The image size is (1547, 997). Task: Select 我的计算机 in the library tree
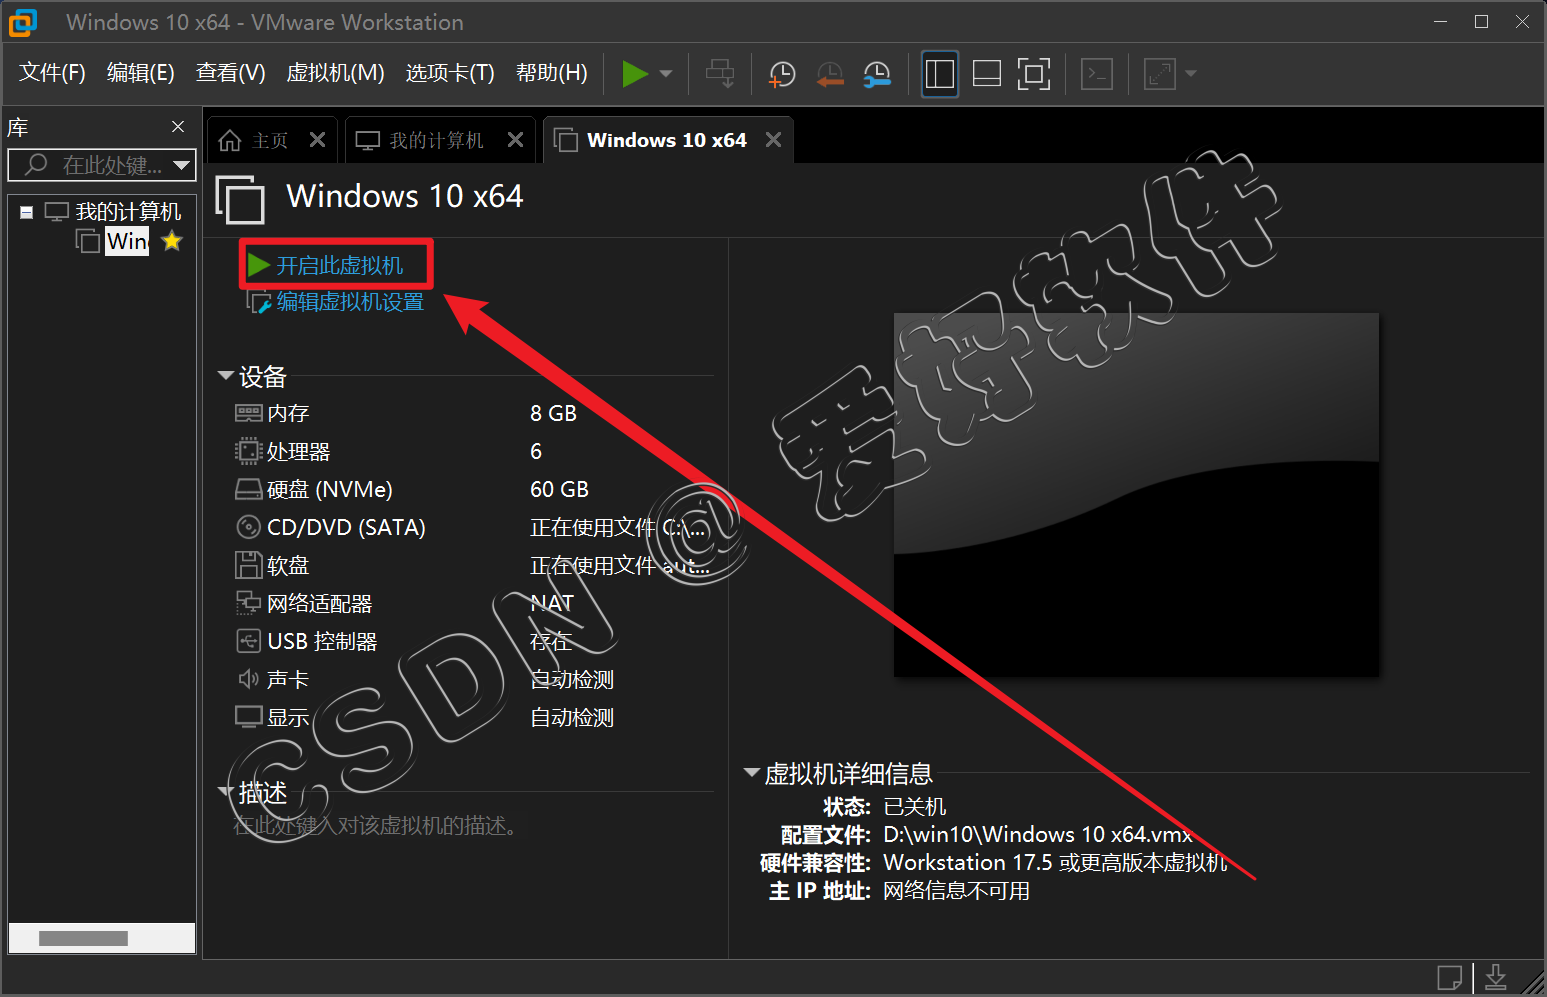point(128,212)
